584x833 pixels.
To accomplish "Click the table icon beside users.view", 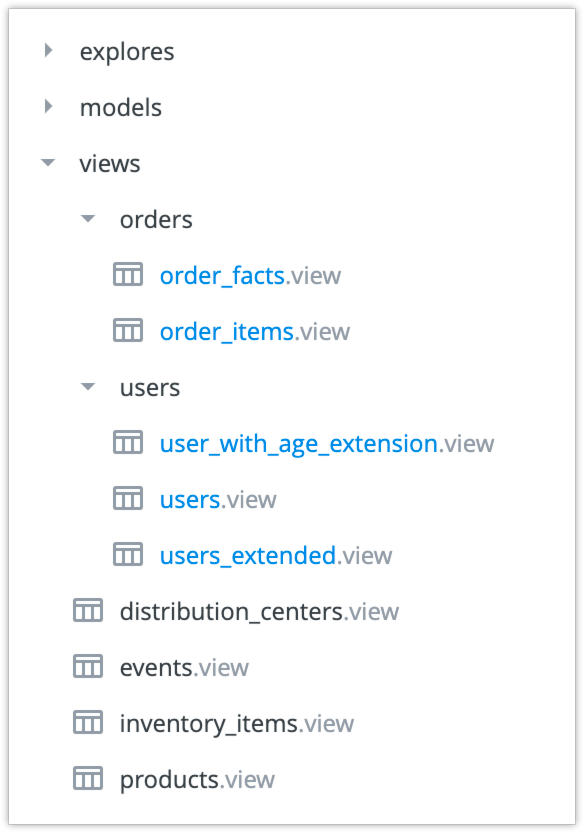I will pos(128,498).
